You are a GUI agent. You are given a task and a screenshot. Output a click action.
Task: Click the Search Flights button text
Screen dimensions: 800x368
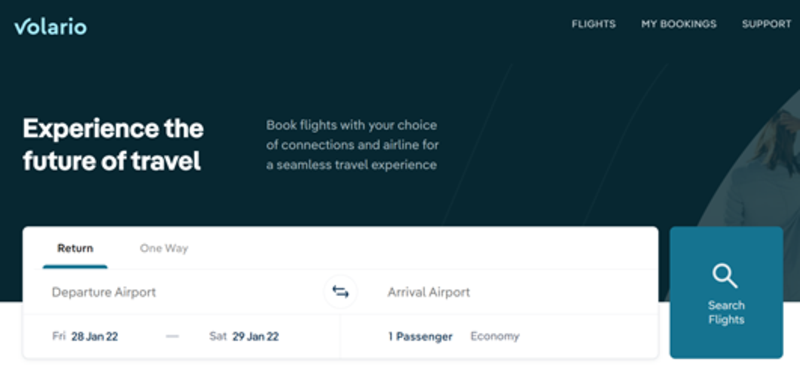click(726, 312)
